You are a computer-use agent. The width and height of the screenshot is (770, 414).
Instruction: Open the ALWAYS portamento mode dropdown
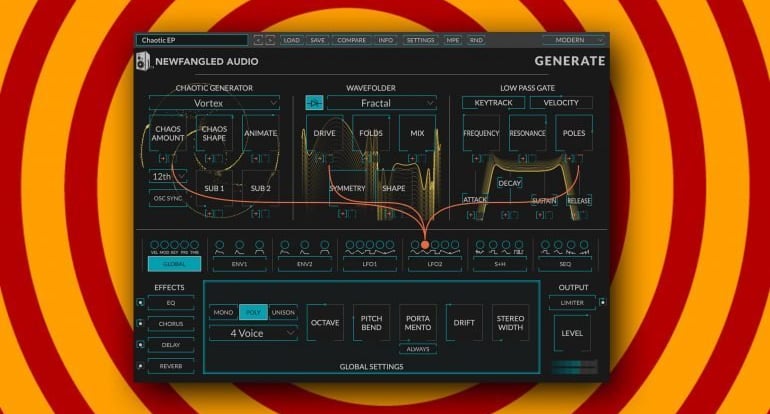coord(418,349)
